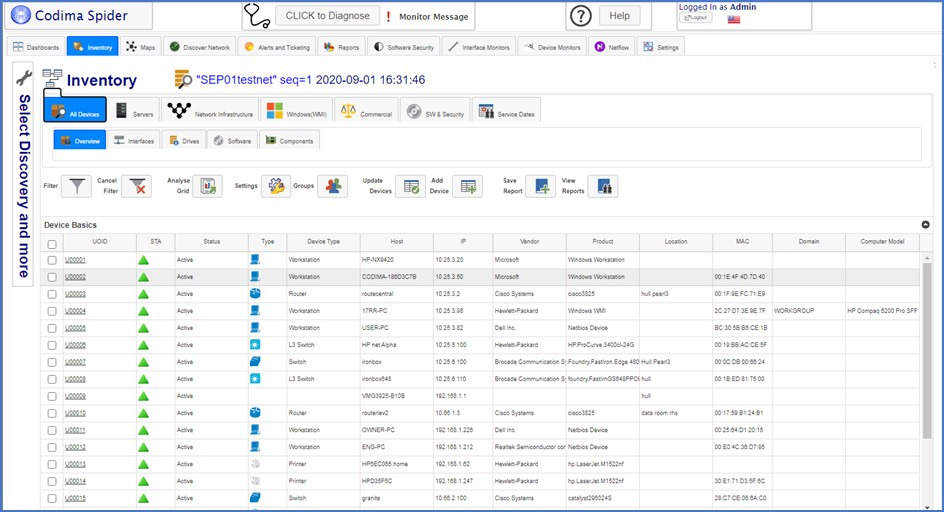Click the Help button
This screenshot has width=944, height=512.
point(620,16)
